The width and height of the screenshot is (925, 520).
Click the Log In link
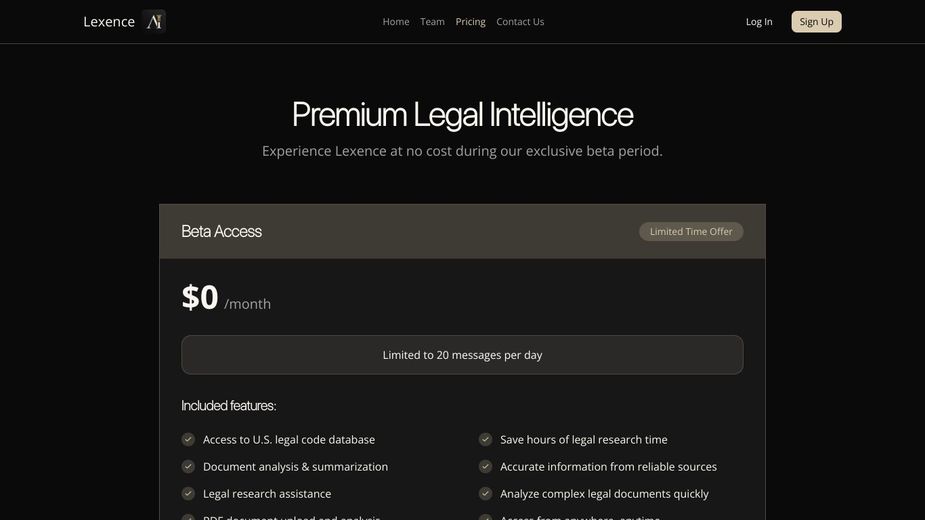point(759,22)
